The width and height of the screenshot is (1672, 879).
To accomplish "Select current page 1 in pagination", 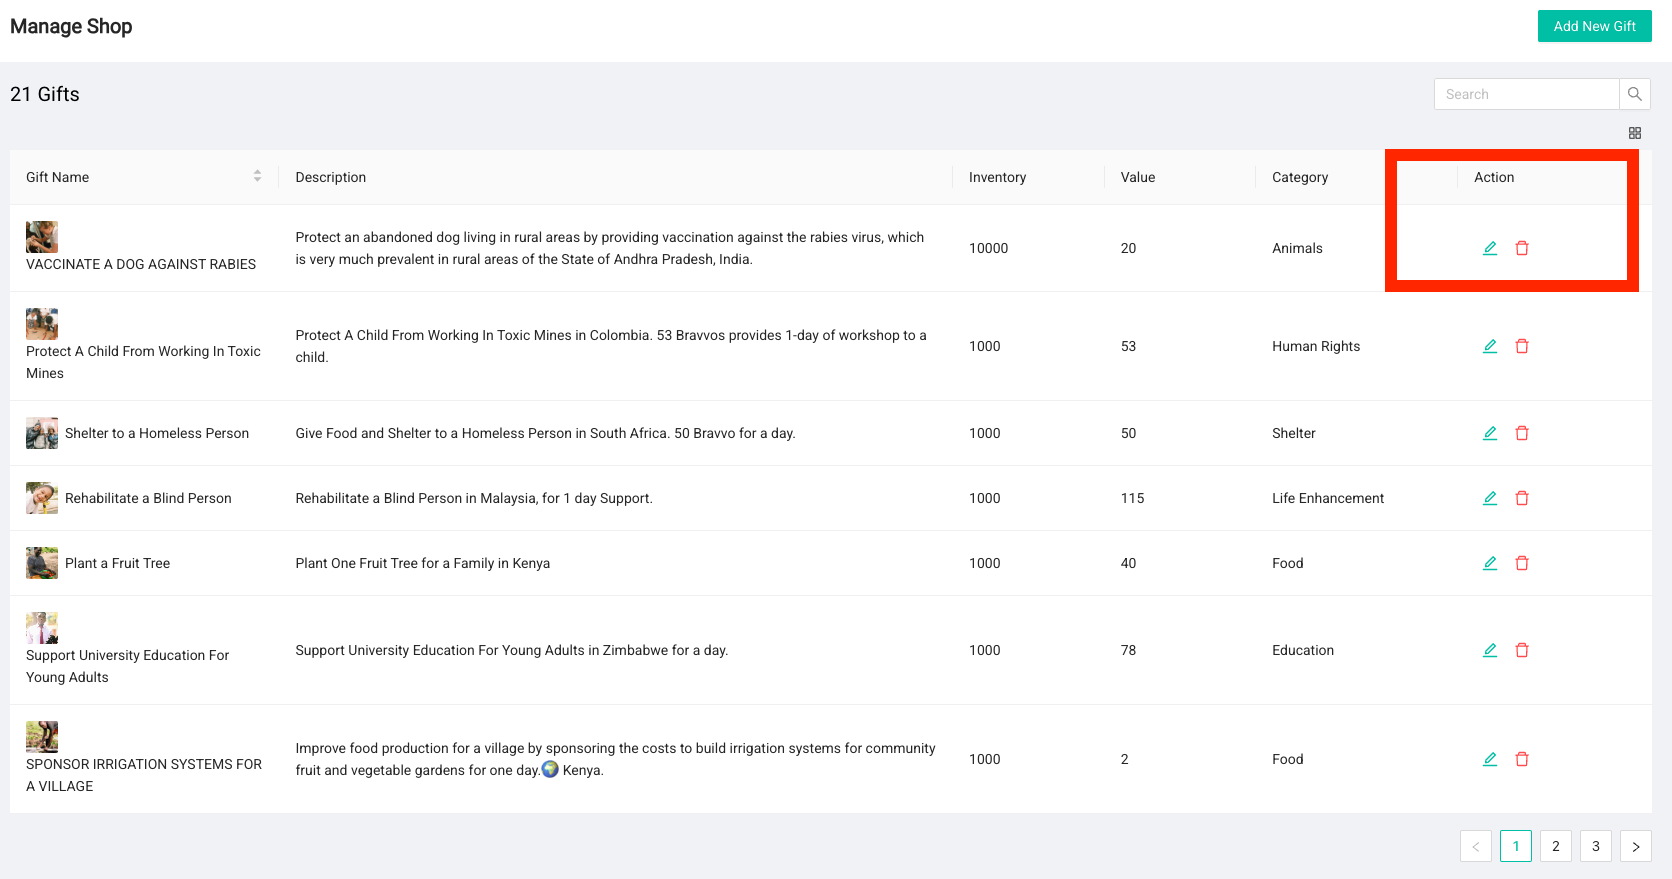I will [1515, 846].
